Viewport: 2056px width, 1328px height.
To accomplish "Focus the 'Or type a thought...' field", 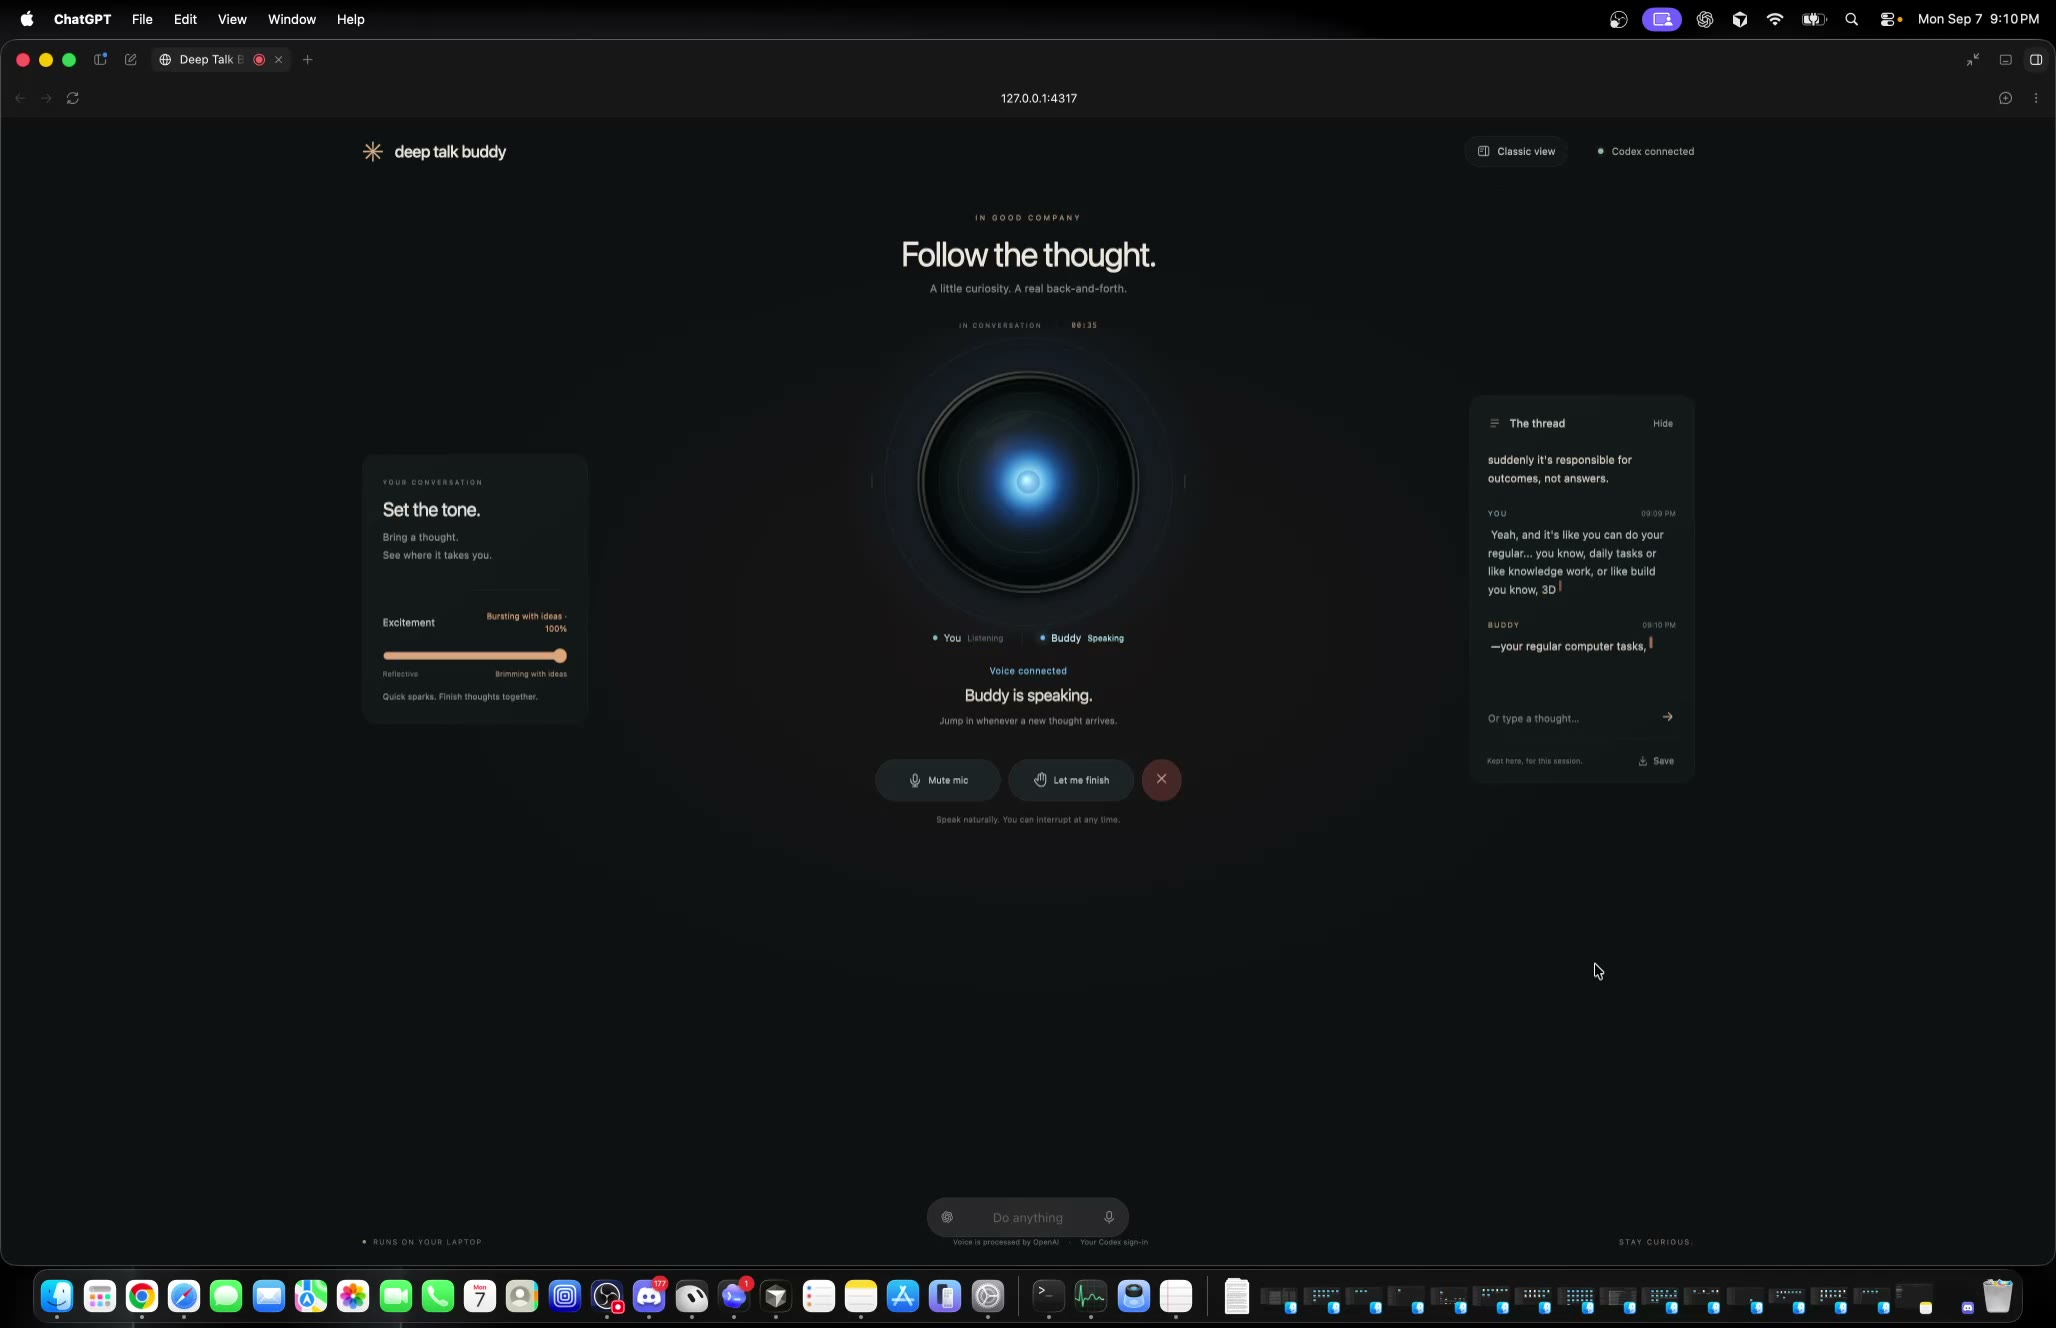I will [x=1568, y=718].
